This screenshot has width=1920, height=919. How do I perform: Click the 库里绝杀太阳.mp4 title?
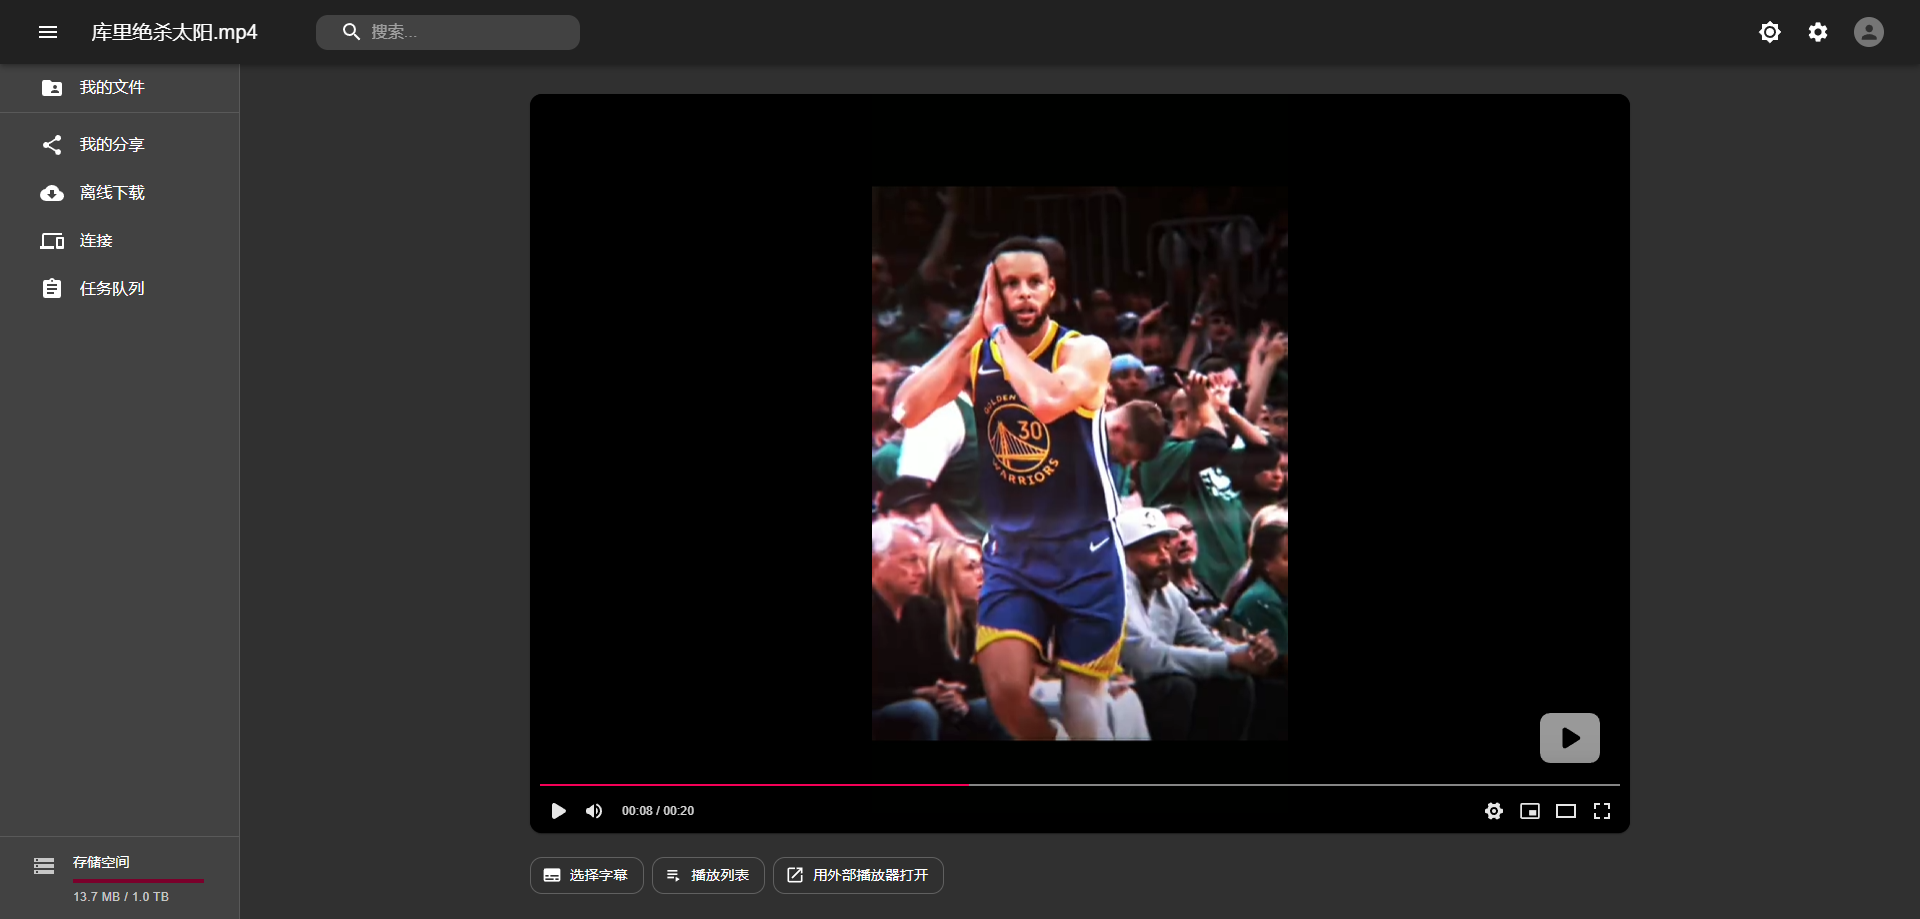tap(174, 32)
